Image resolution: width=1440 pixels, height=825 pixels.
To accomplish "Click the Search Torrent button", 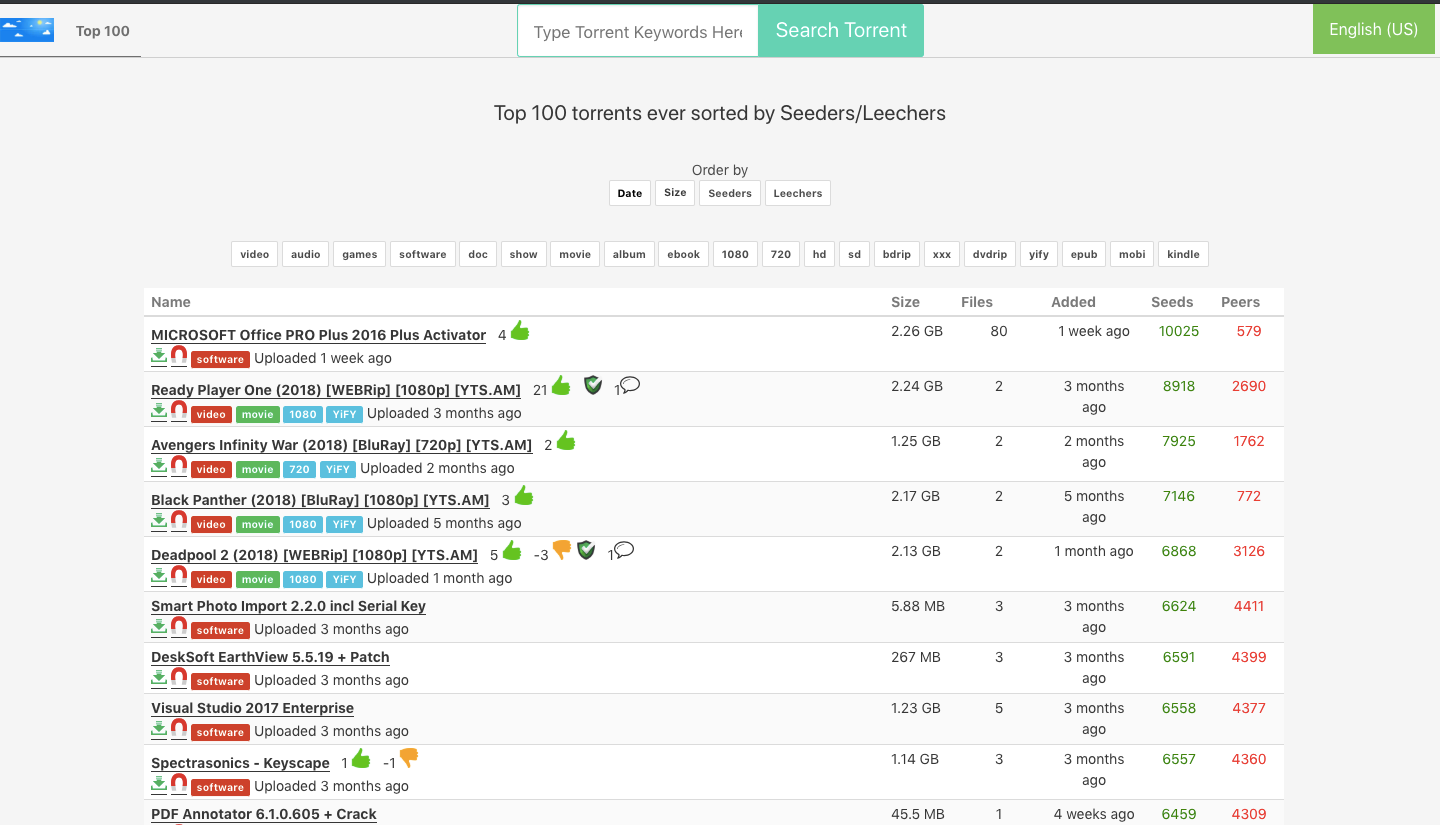I will pyautogui.click(x=841, y=31).
